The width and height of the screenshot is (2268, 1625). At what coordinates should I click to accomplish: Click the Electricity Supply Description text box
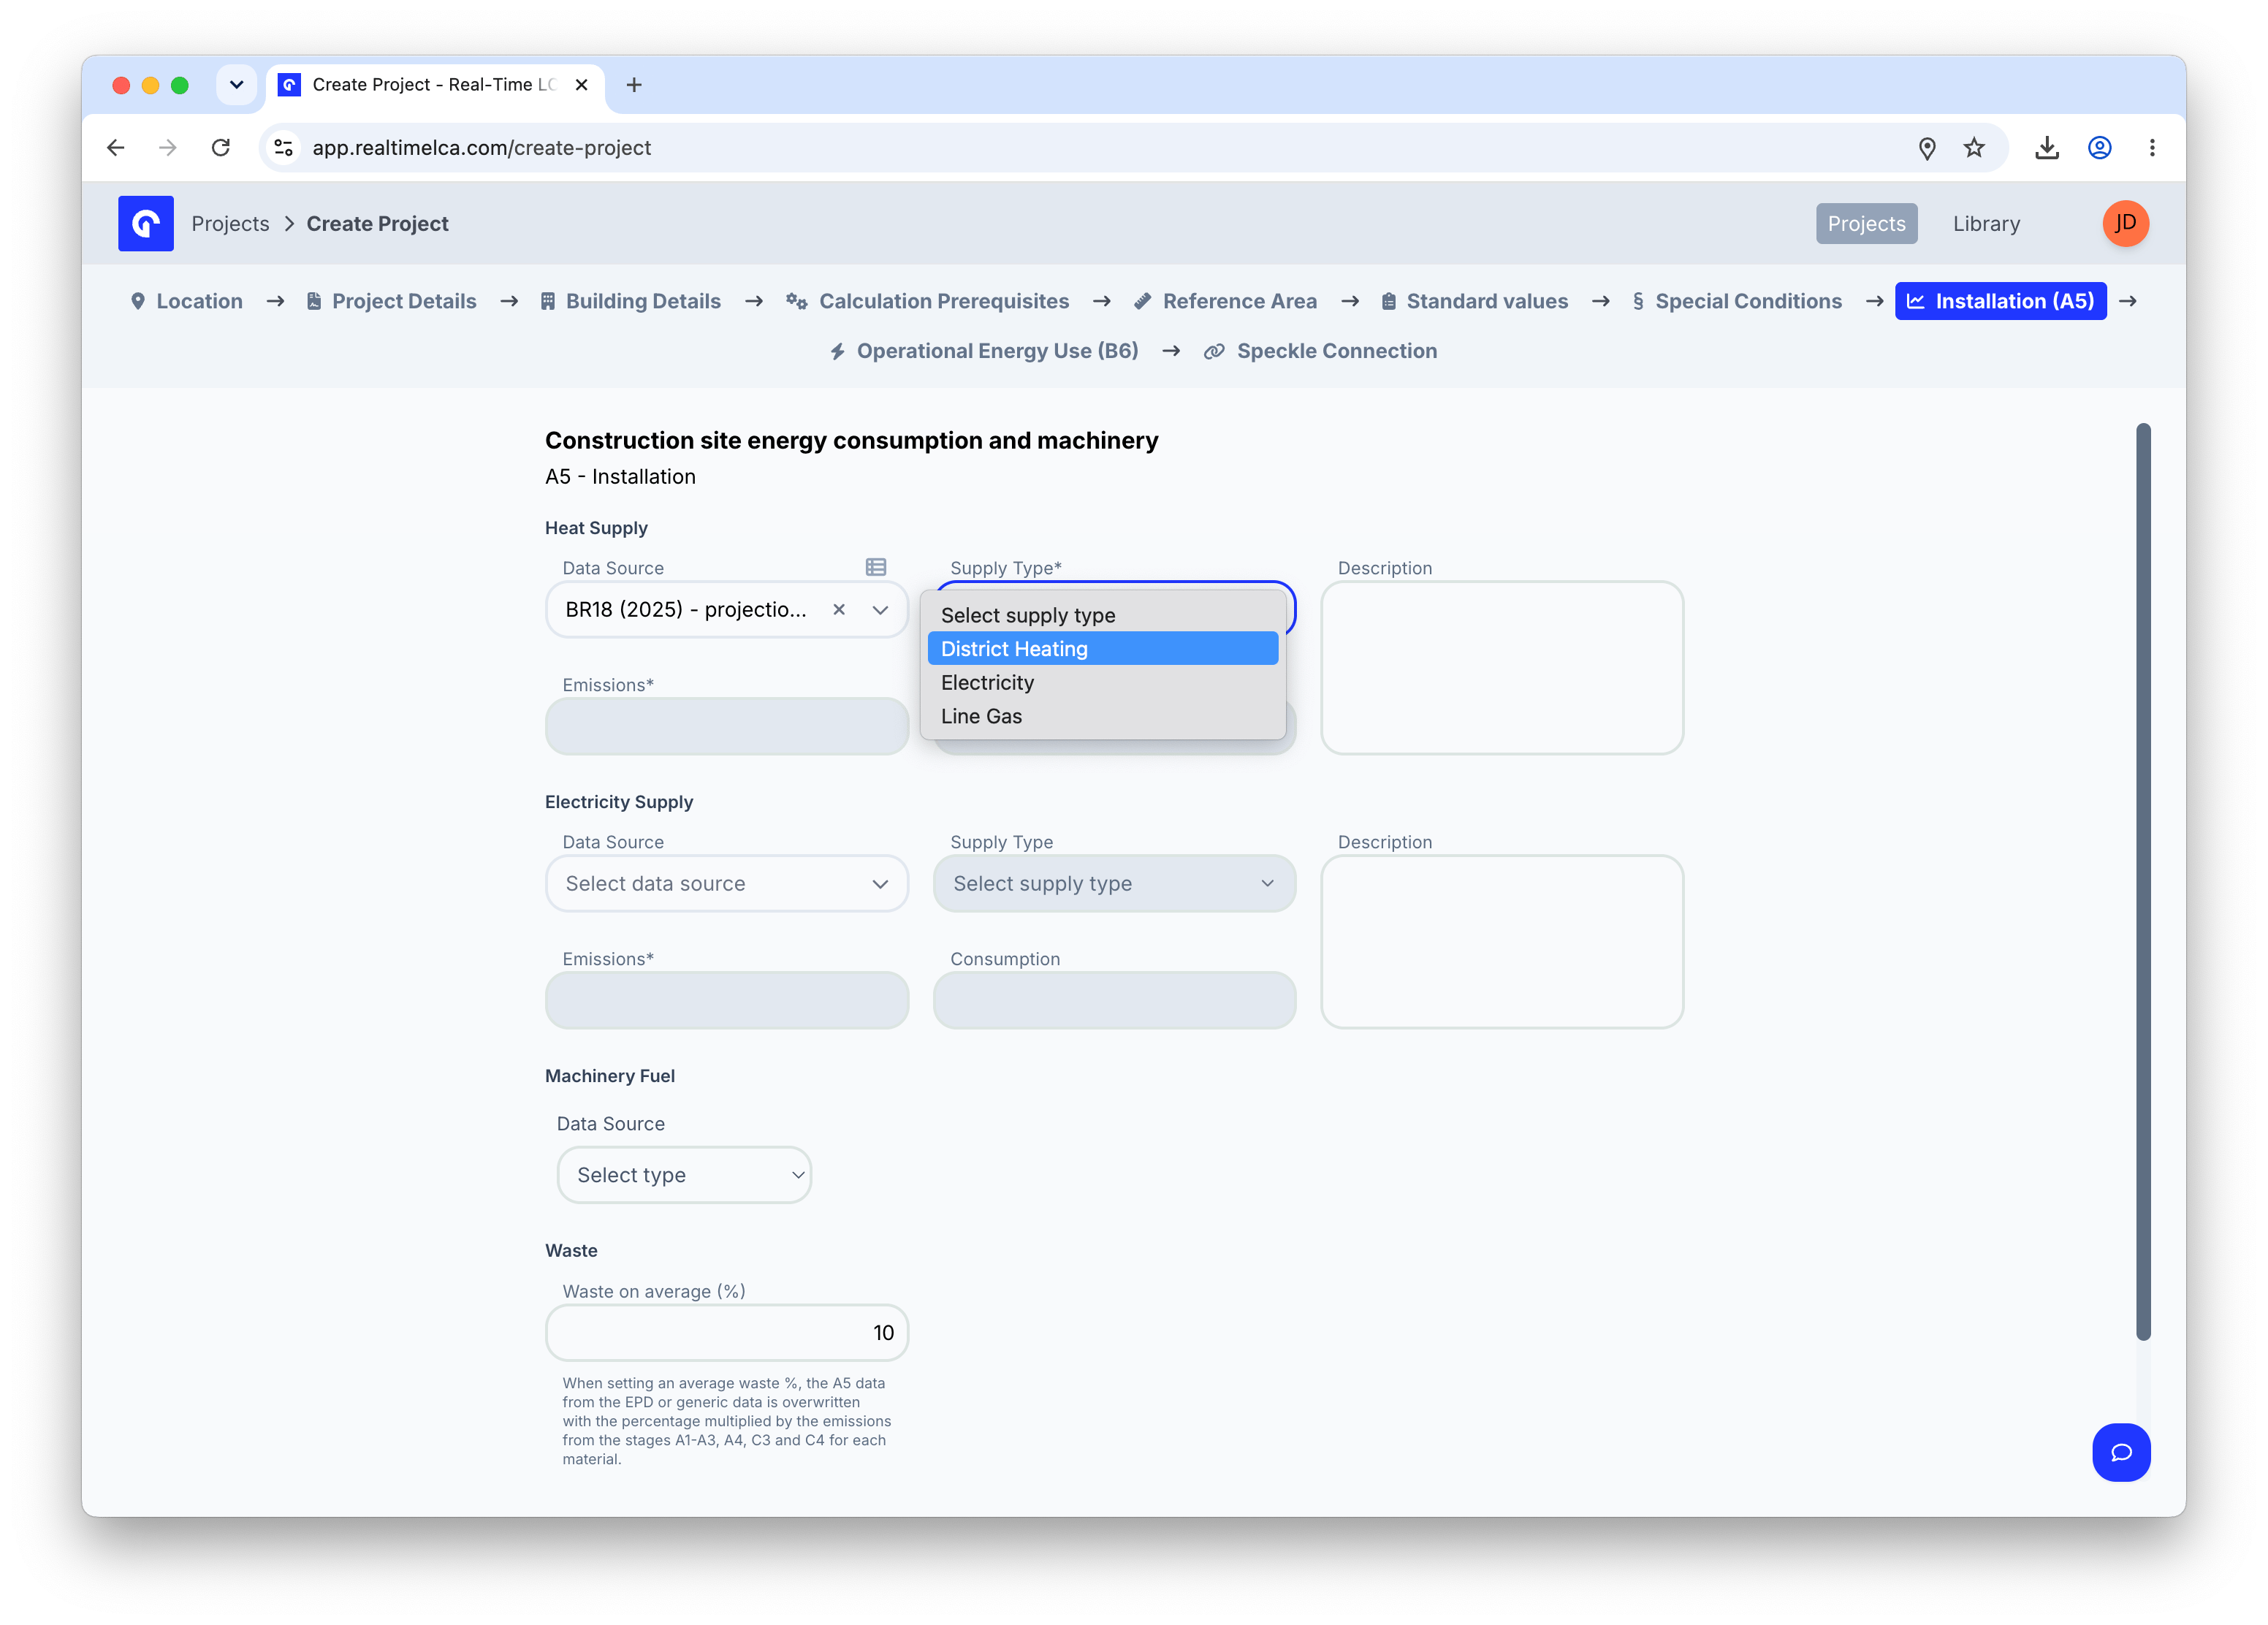click(1502, 941)
